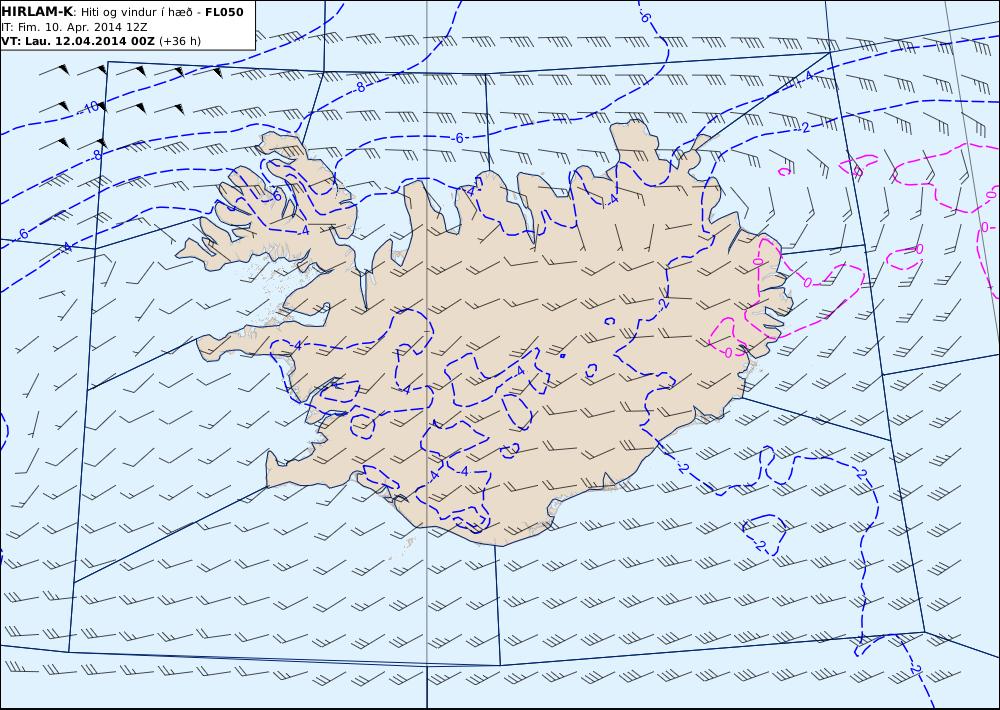Click the HIRLAM-K model title text
This screenshot has width=1000, height=710.
[x=38, y=11]
